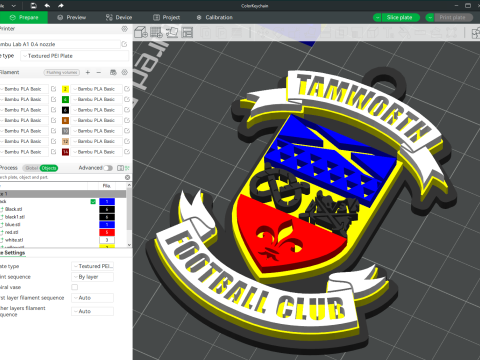Image resolution: width=480 pixels, height=360 pixels.
Task: Click red.stl filament color cell
Action: coord(107,232)
